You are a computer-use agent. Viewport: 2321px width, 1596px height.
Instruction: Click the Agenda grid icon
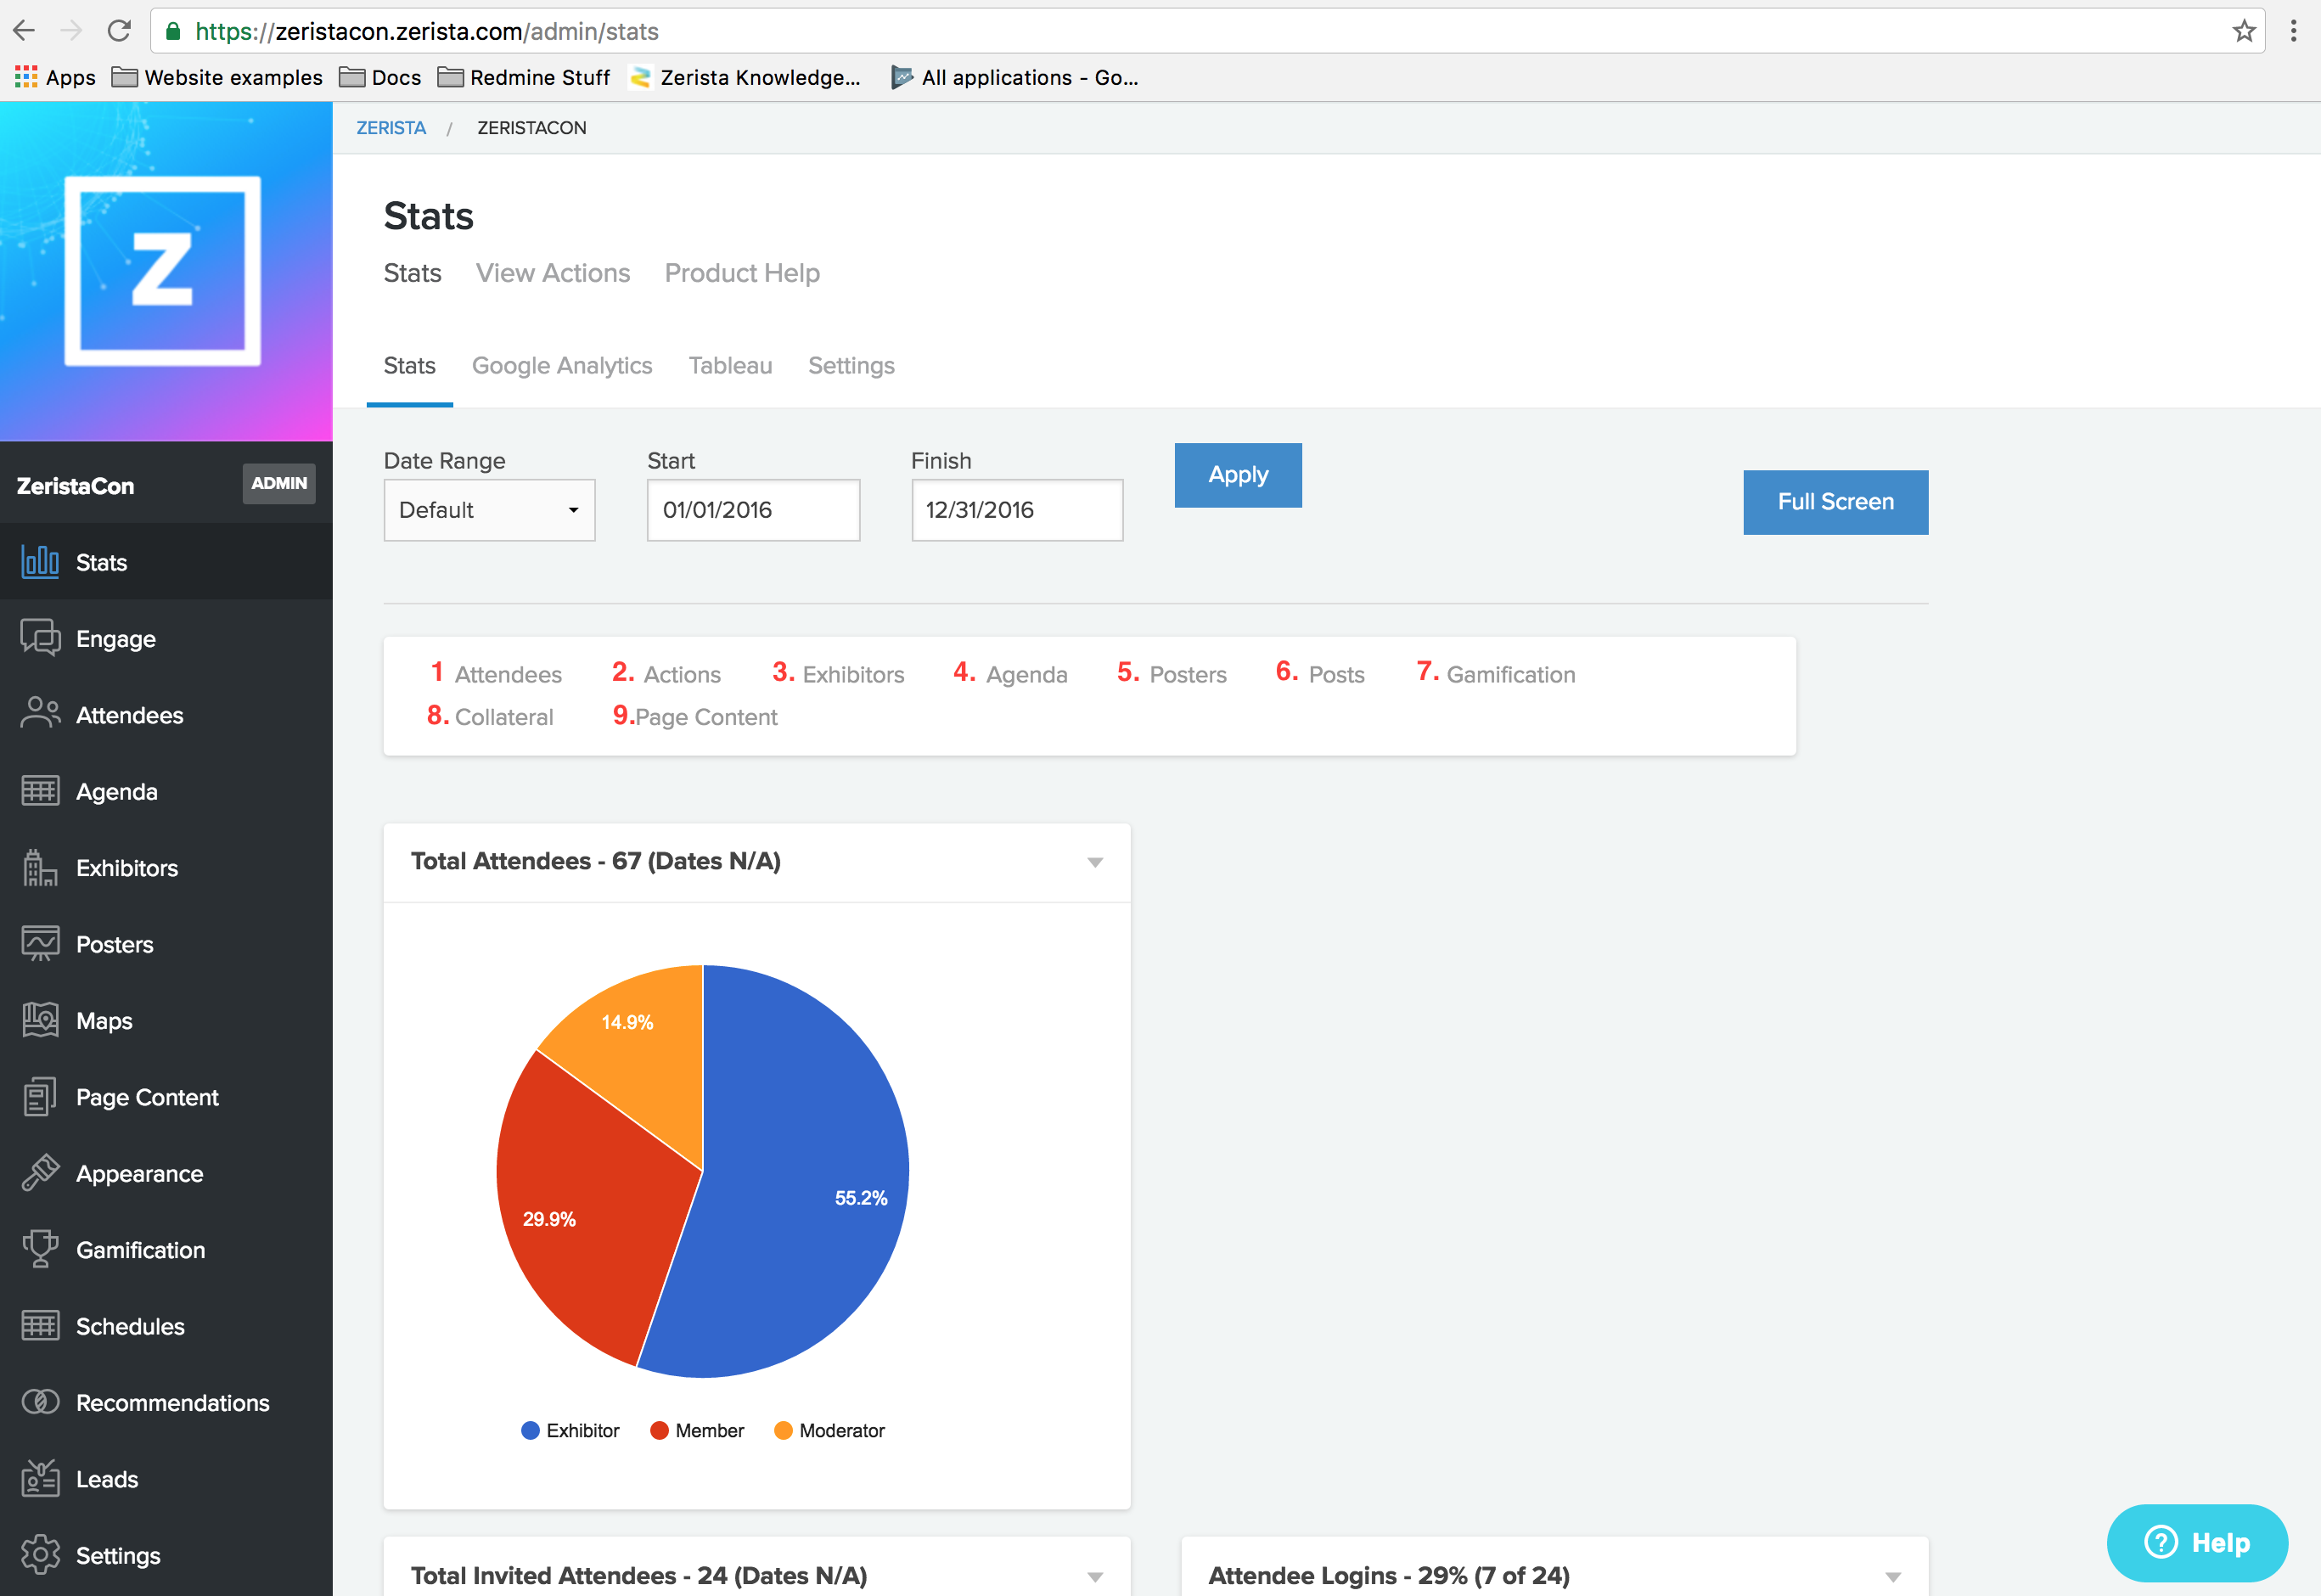(40, 791)
